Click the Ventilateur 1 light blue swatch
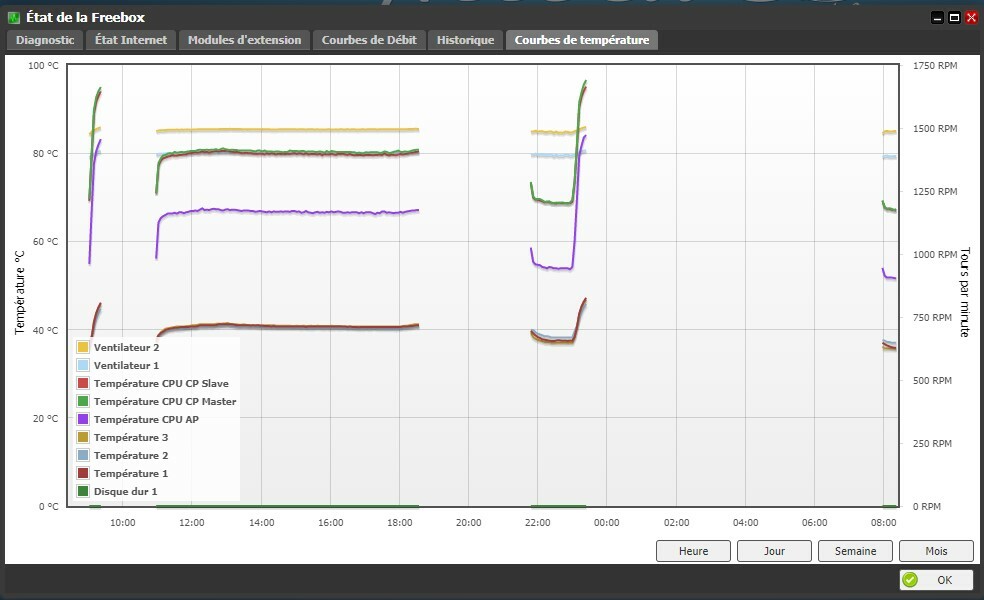The image size is (984, 600). 83,365
